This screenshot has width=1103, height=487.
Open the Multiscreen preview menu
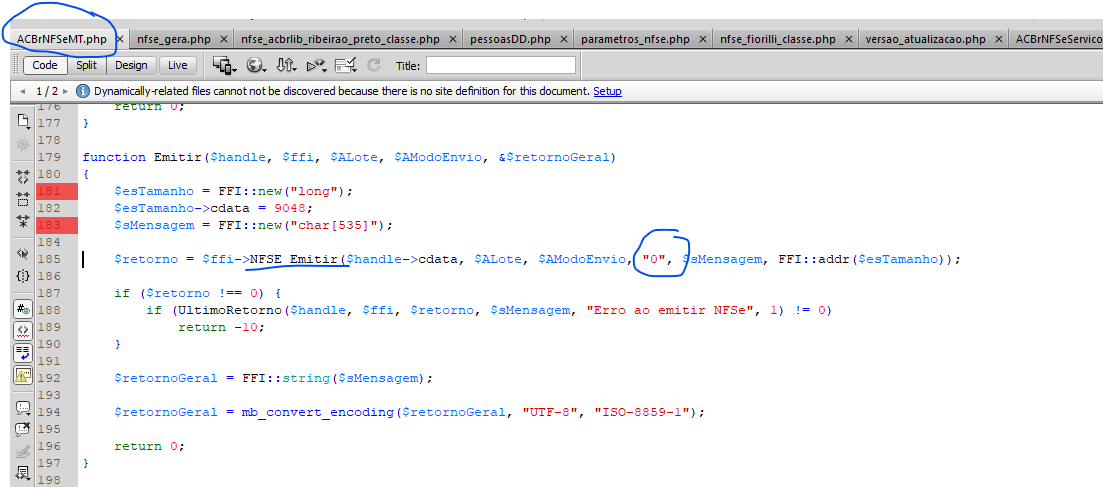(x=223, y=65)
